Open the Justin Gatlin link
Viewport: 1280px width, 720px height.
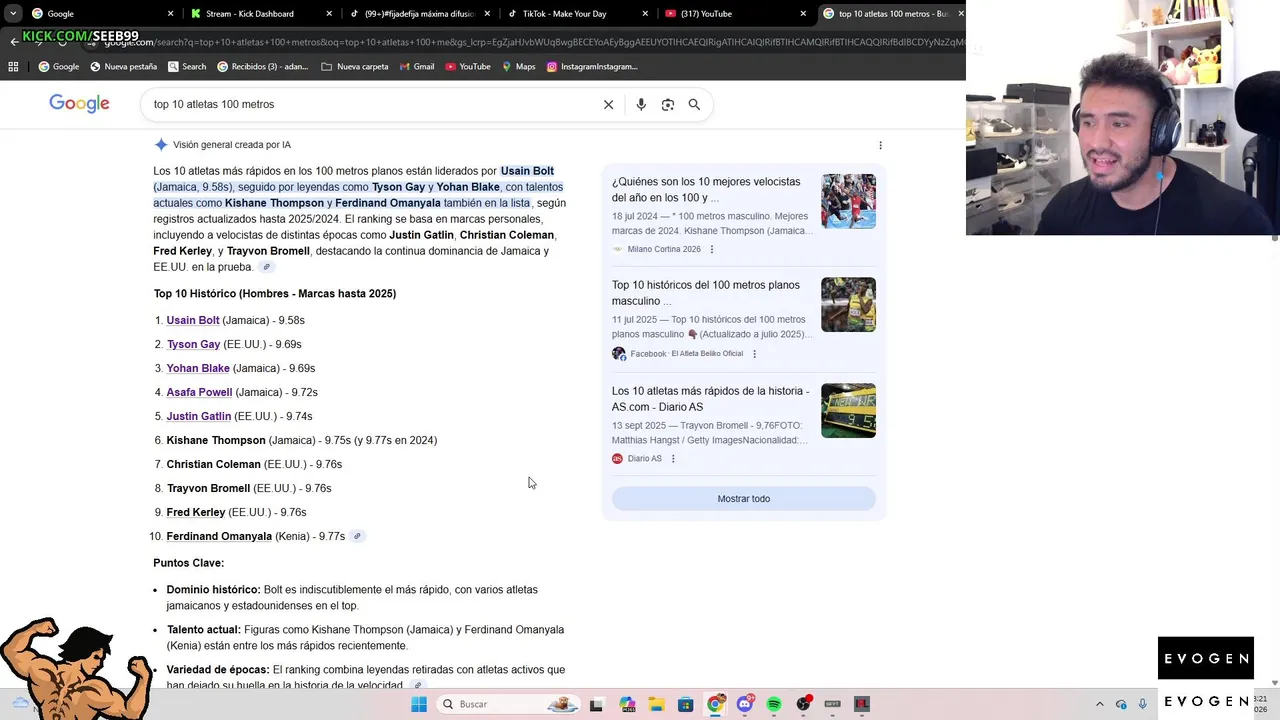pyautogui.click(x=198, y=416)
